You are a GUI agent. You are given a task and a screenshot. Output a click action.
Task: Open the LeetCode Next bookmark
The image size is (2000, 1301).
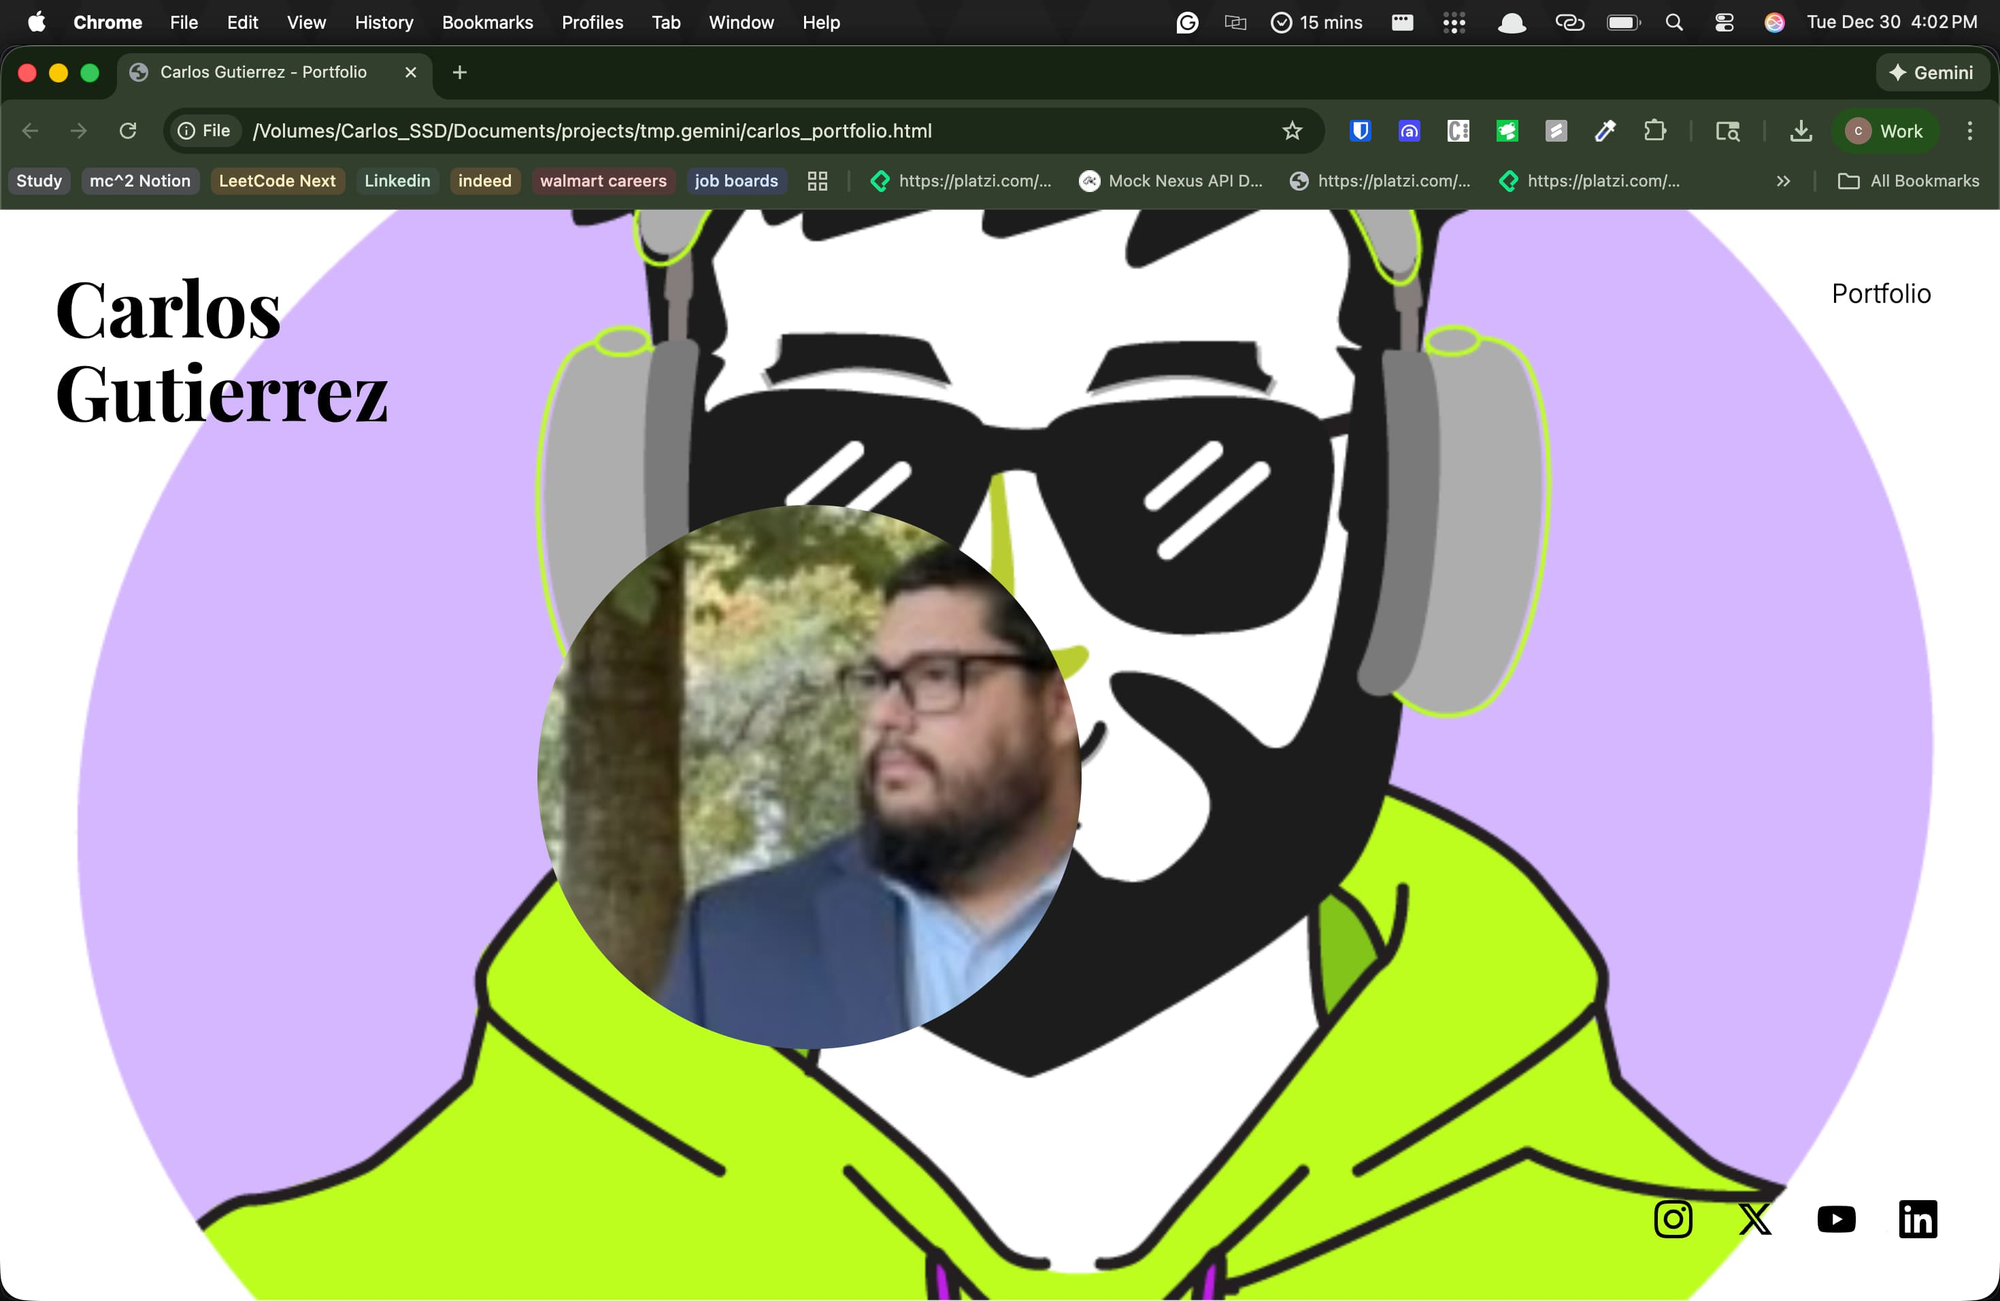(x=277, y=181)
